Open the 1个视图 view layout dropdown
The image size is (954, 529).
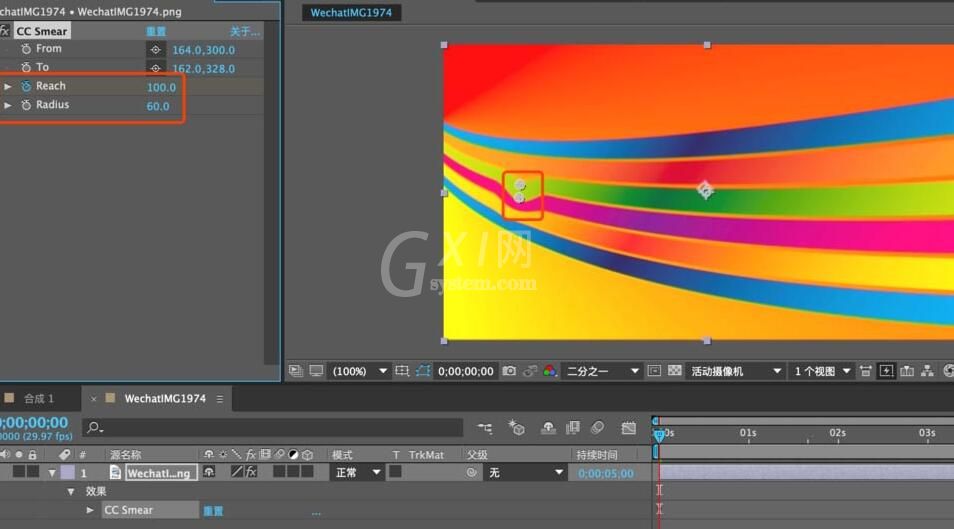pos(821,371)
